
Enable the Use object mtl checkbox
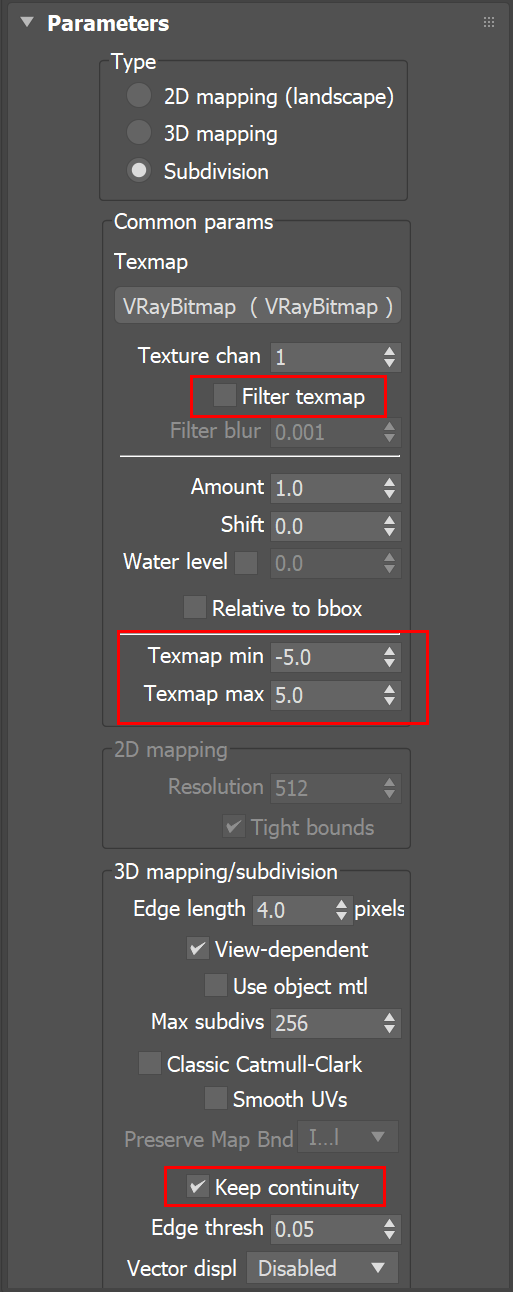(x=216, y=986)
